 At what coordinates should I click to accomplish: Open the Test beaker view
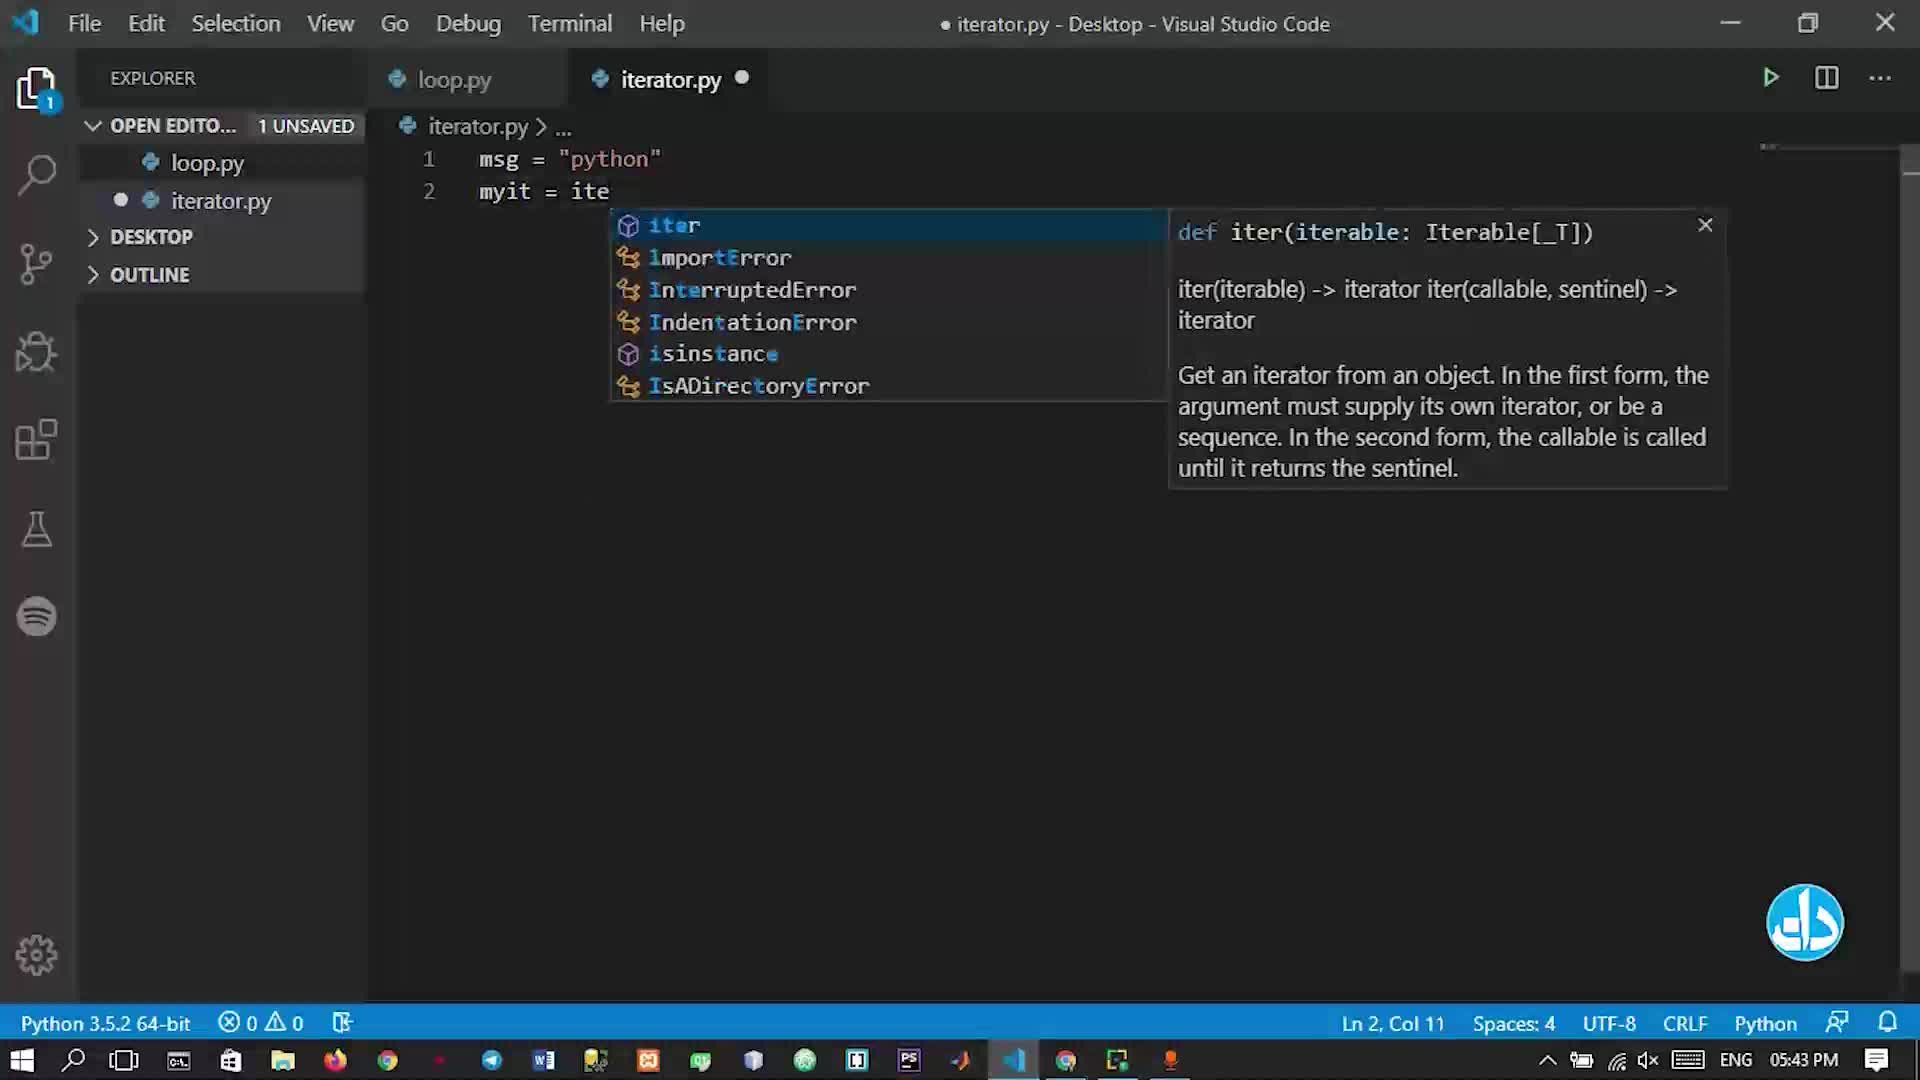pos(37,529)
